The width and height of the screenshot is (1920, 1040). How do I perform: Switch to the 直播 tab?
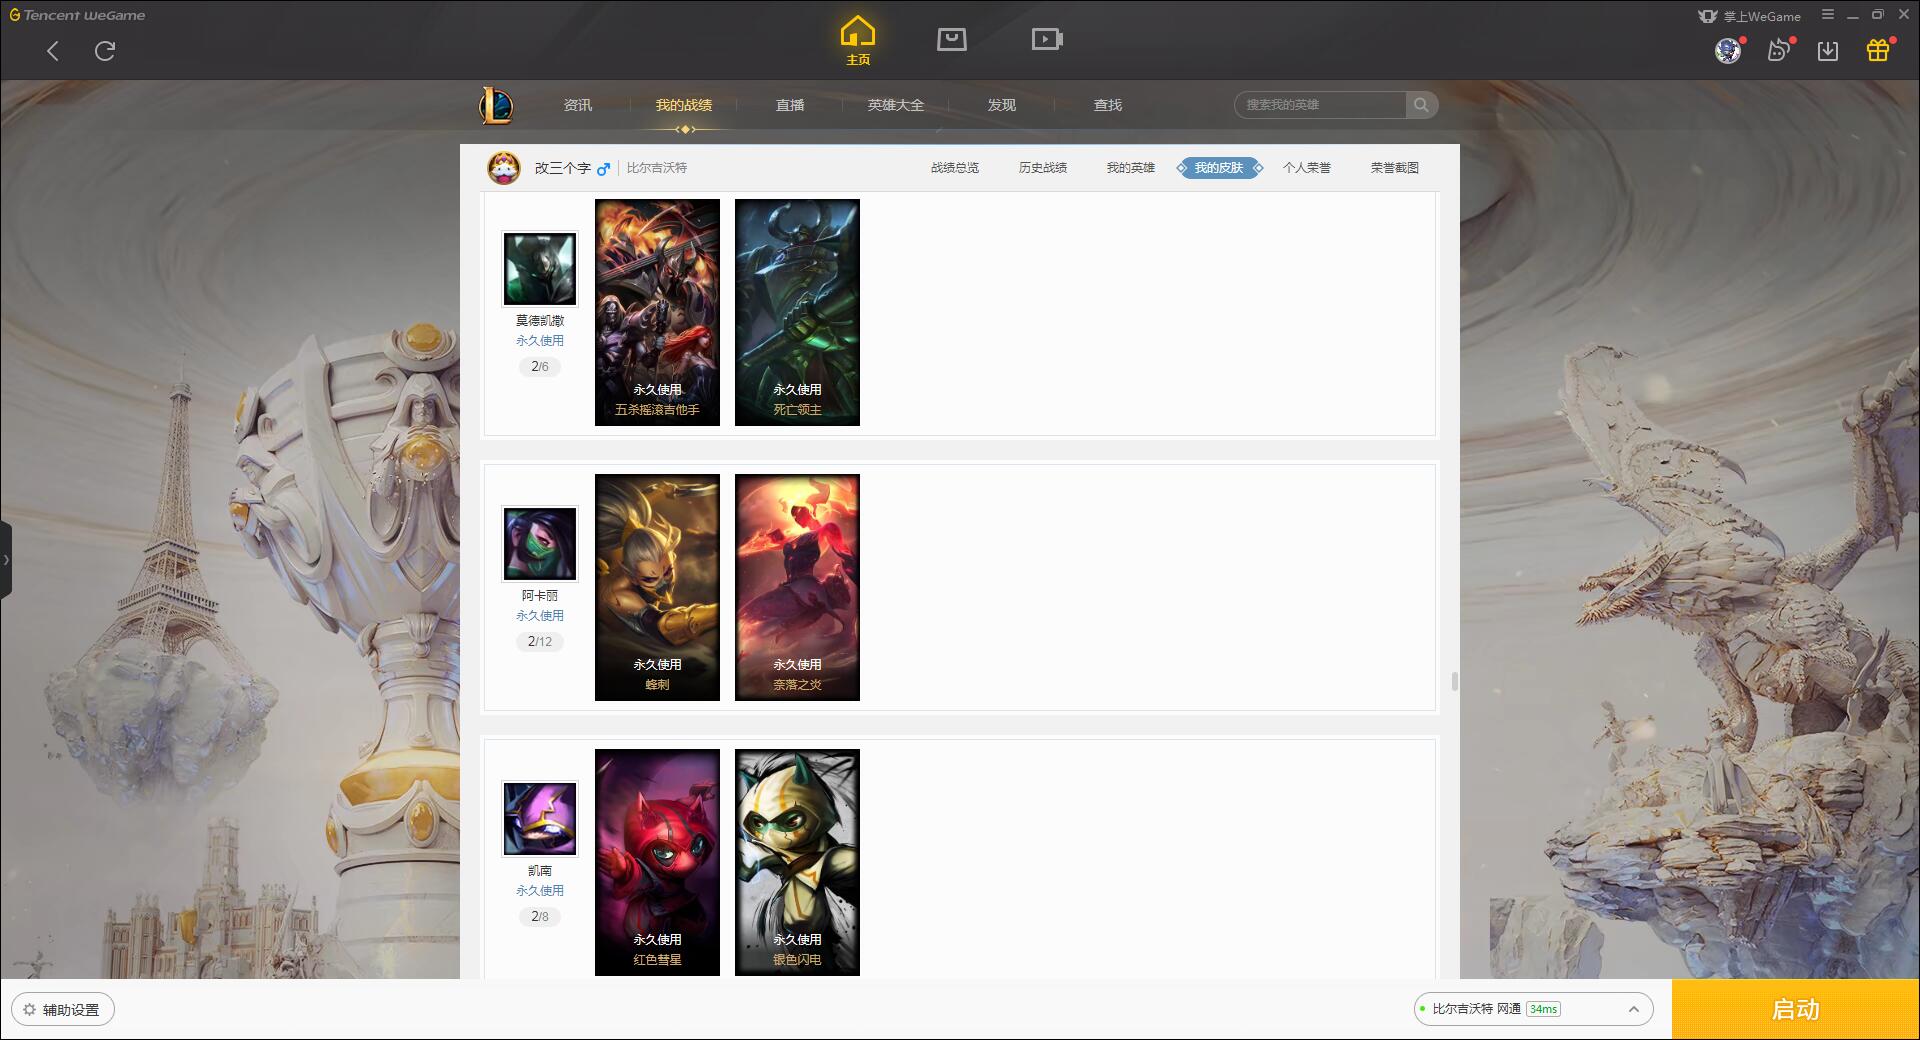click(x=790, y=105)
